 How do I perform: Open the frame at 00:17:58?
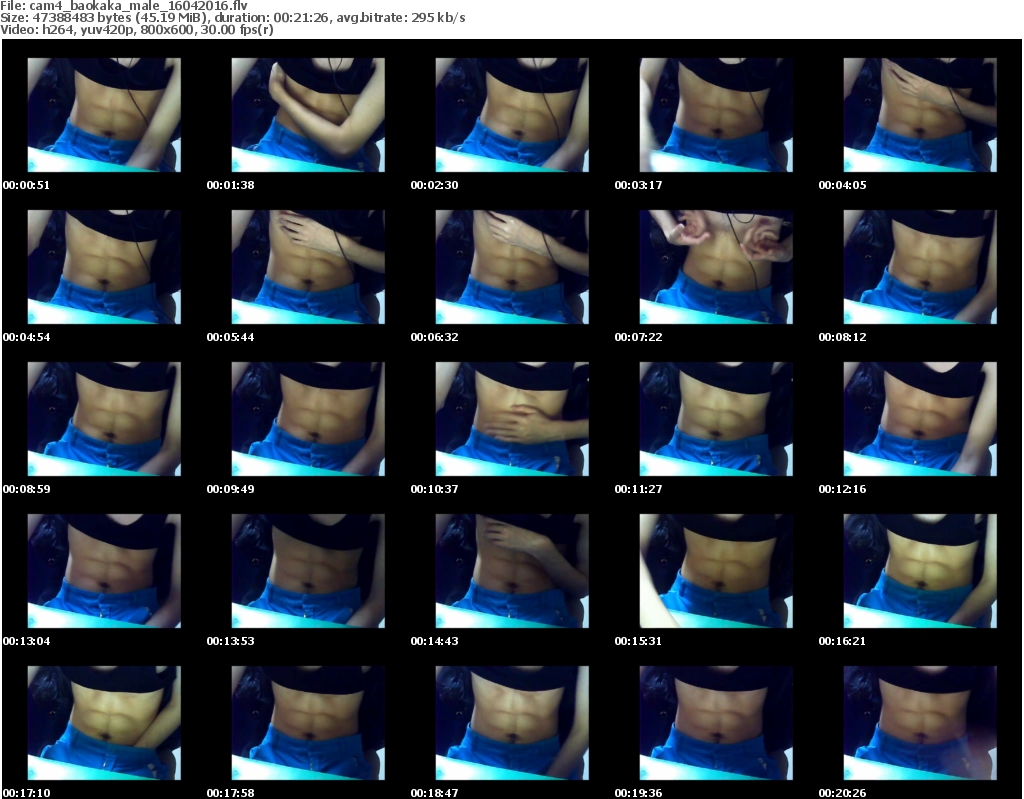[308, 723]
